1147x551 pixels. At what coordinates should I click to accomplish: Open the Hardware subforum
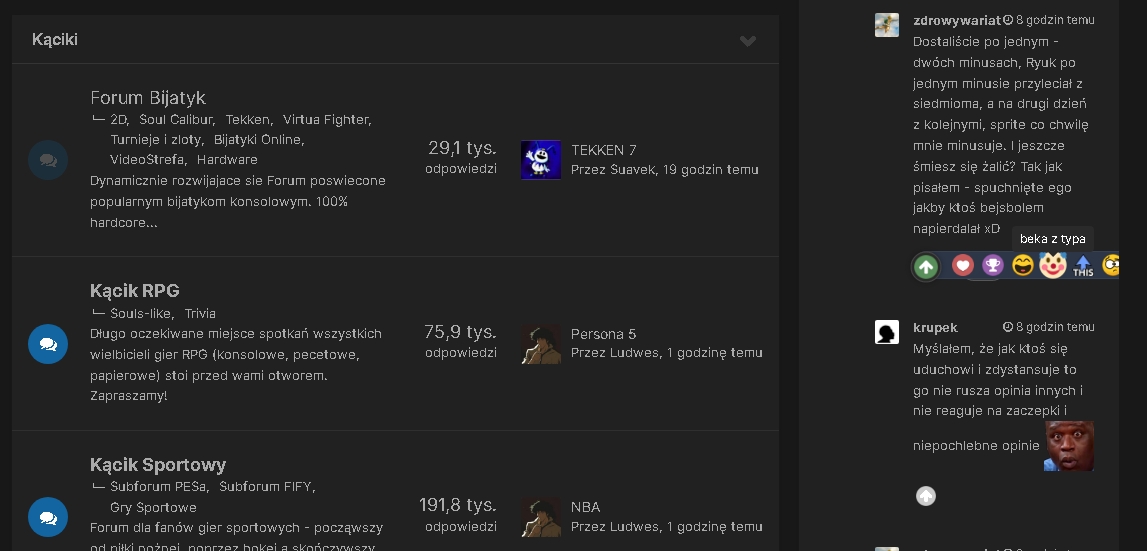tap(227, 159)
